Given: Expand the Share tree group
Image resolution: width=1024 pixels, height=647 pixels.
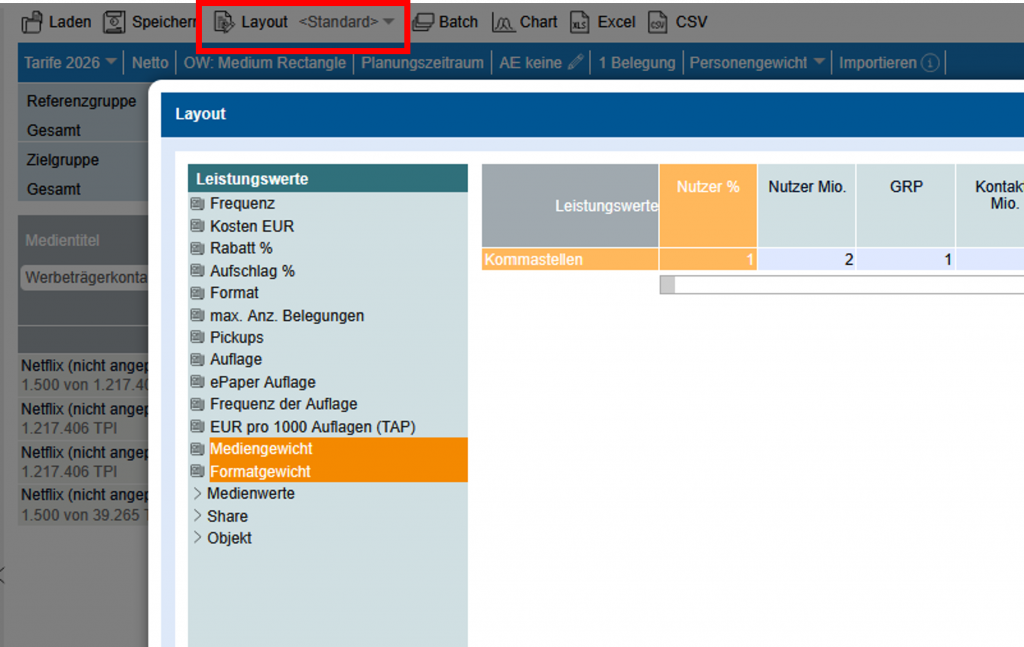Looking at the screenshot, I should point(197,516).
